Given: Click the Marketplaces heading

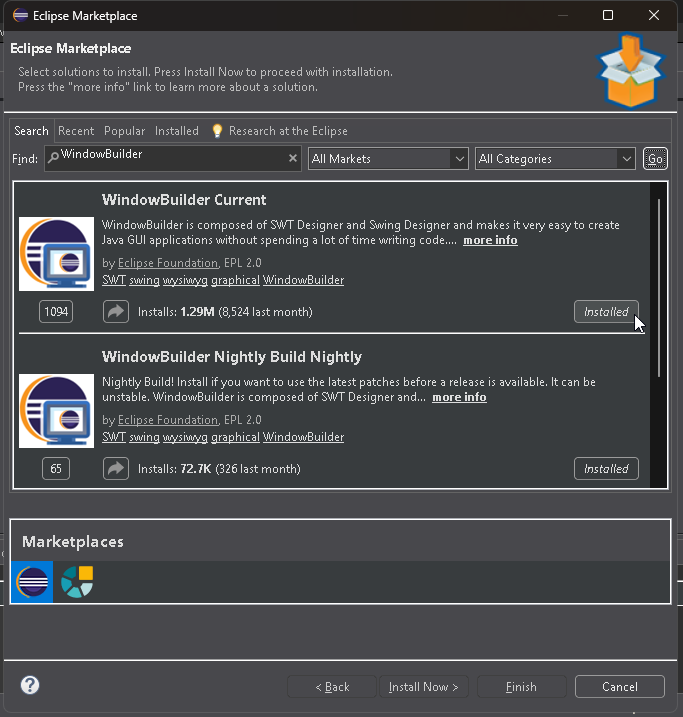Looking at the screenshot, I should (73, 542).
